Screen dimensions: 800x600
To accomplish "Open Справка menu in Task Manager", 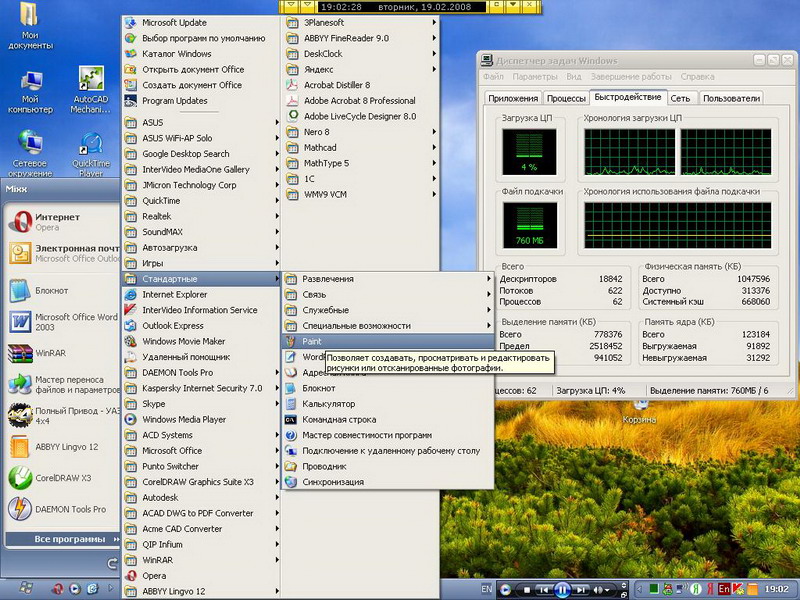I will 697,77.
